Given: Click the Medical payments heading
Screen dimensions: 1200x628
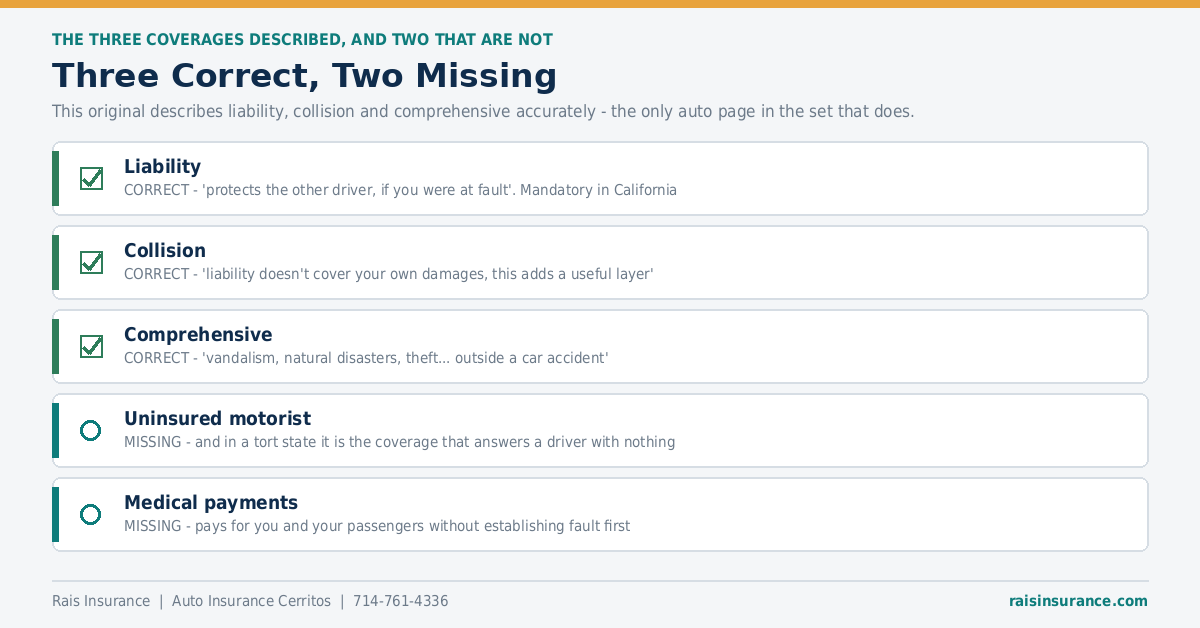Looking at the screenshot, I should click(211, 502).
